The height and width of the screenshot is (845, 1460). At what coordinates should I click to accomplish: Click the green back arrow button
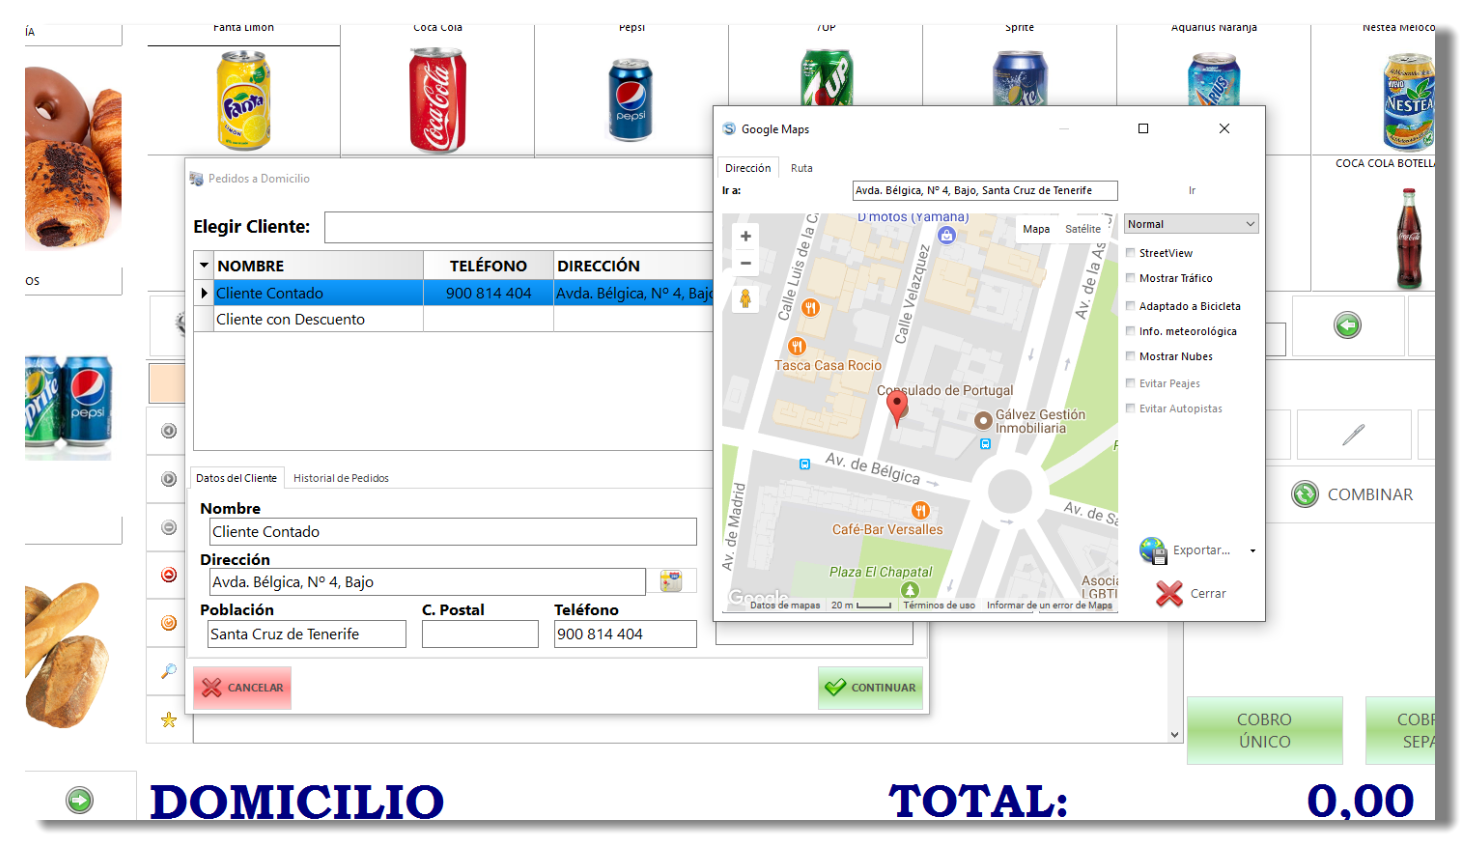1347,325
